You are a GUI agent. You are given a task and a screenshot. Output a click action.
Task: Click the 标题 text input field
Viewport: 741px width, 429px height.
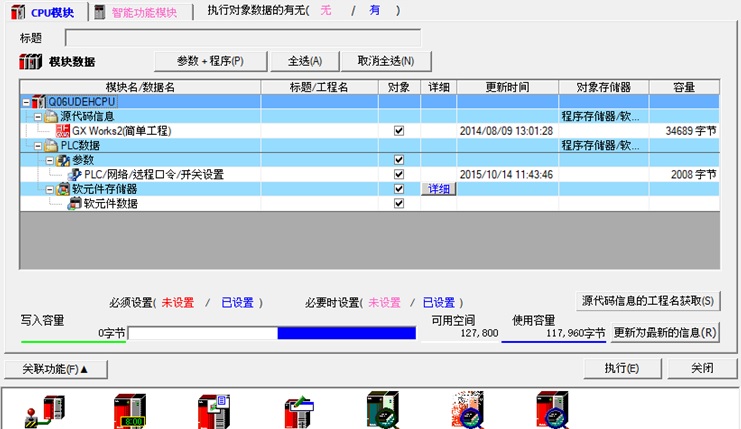click(x=242, y=38)
